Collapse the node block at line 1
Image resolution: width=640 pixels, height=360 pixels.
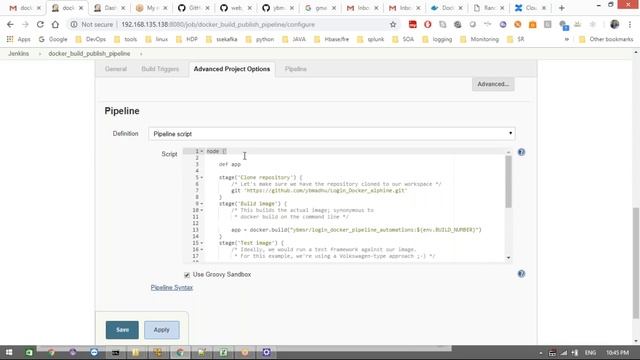(202, 151)
